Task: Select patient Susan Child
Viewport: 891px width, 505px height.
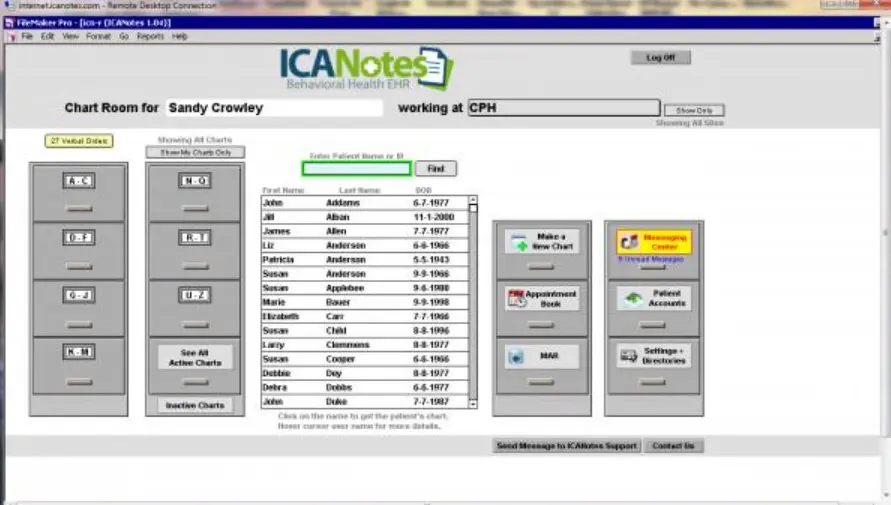Action: coord(365,331)
